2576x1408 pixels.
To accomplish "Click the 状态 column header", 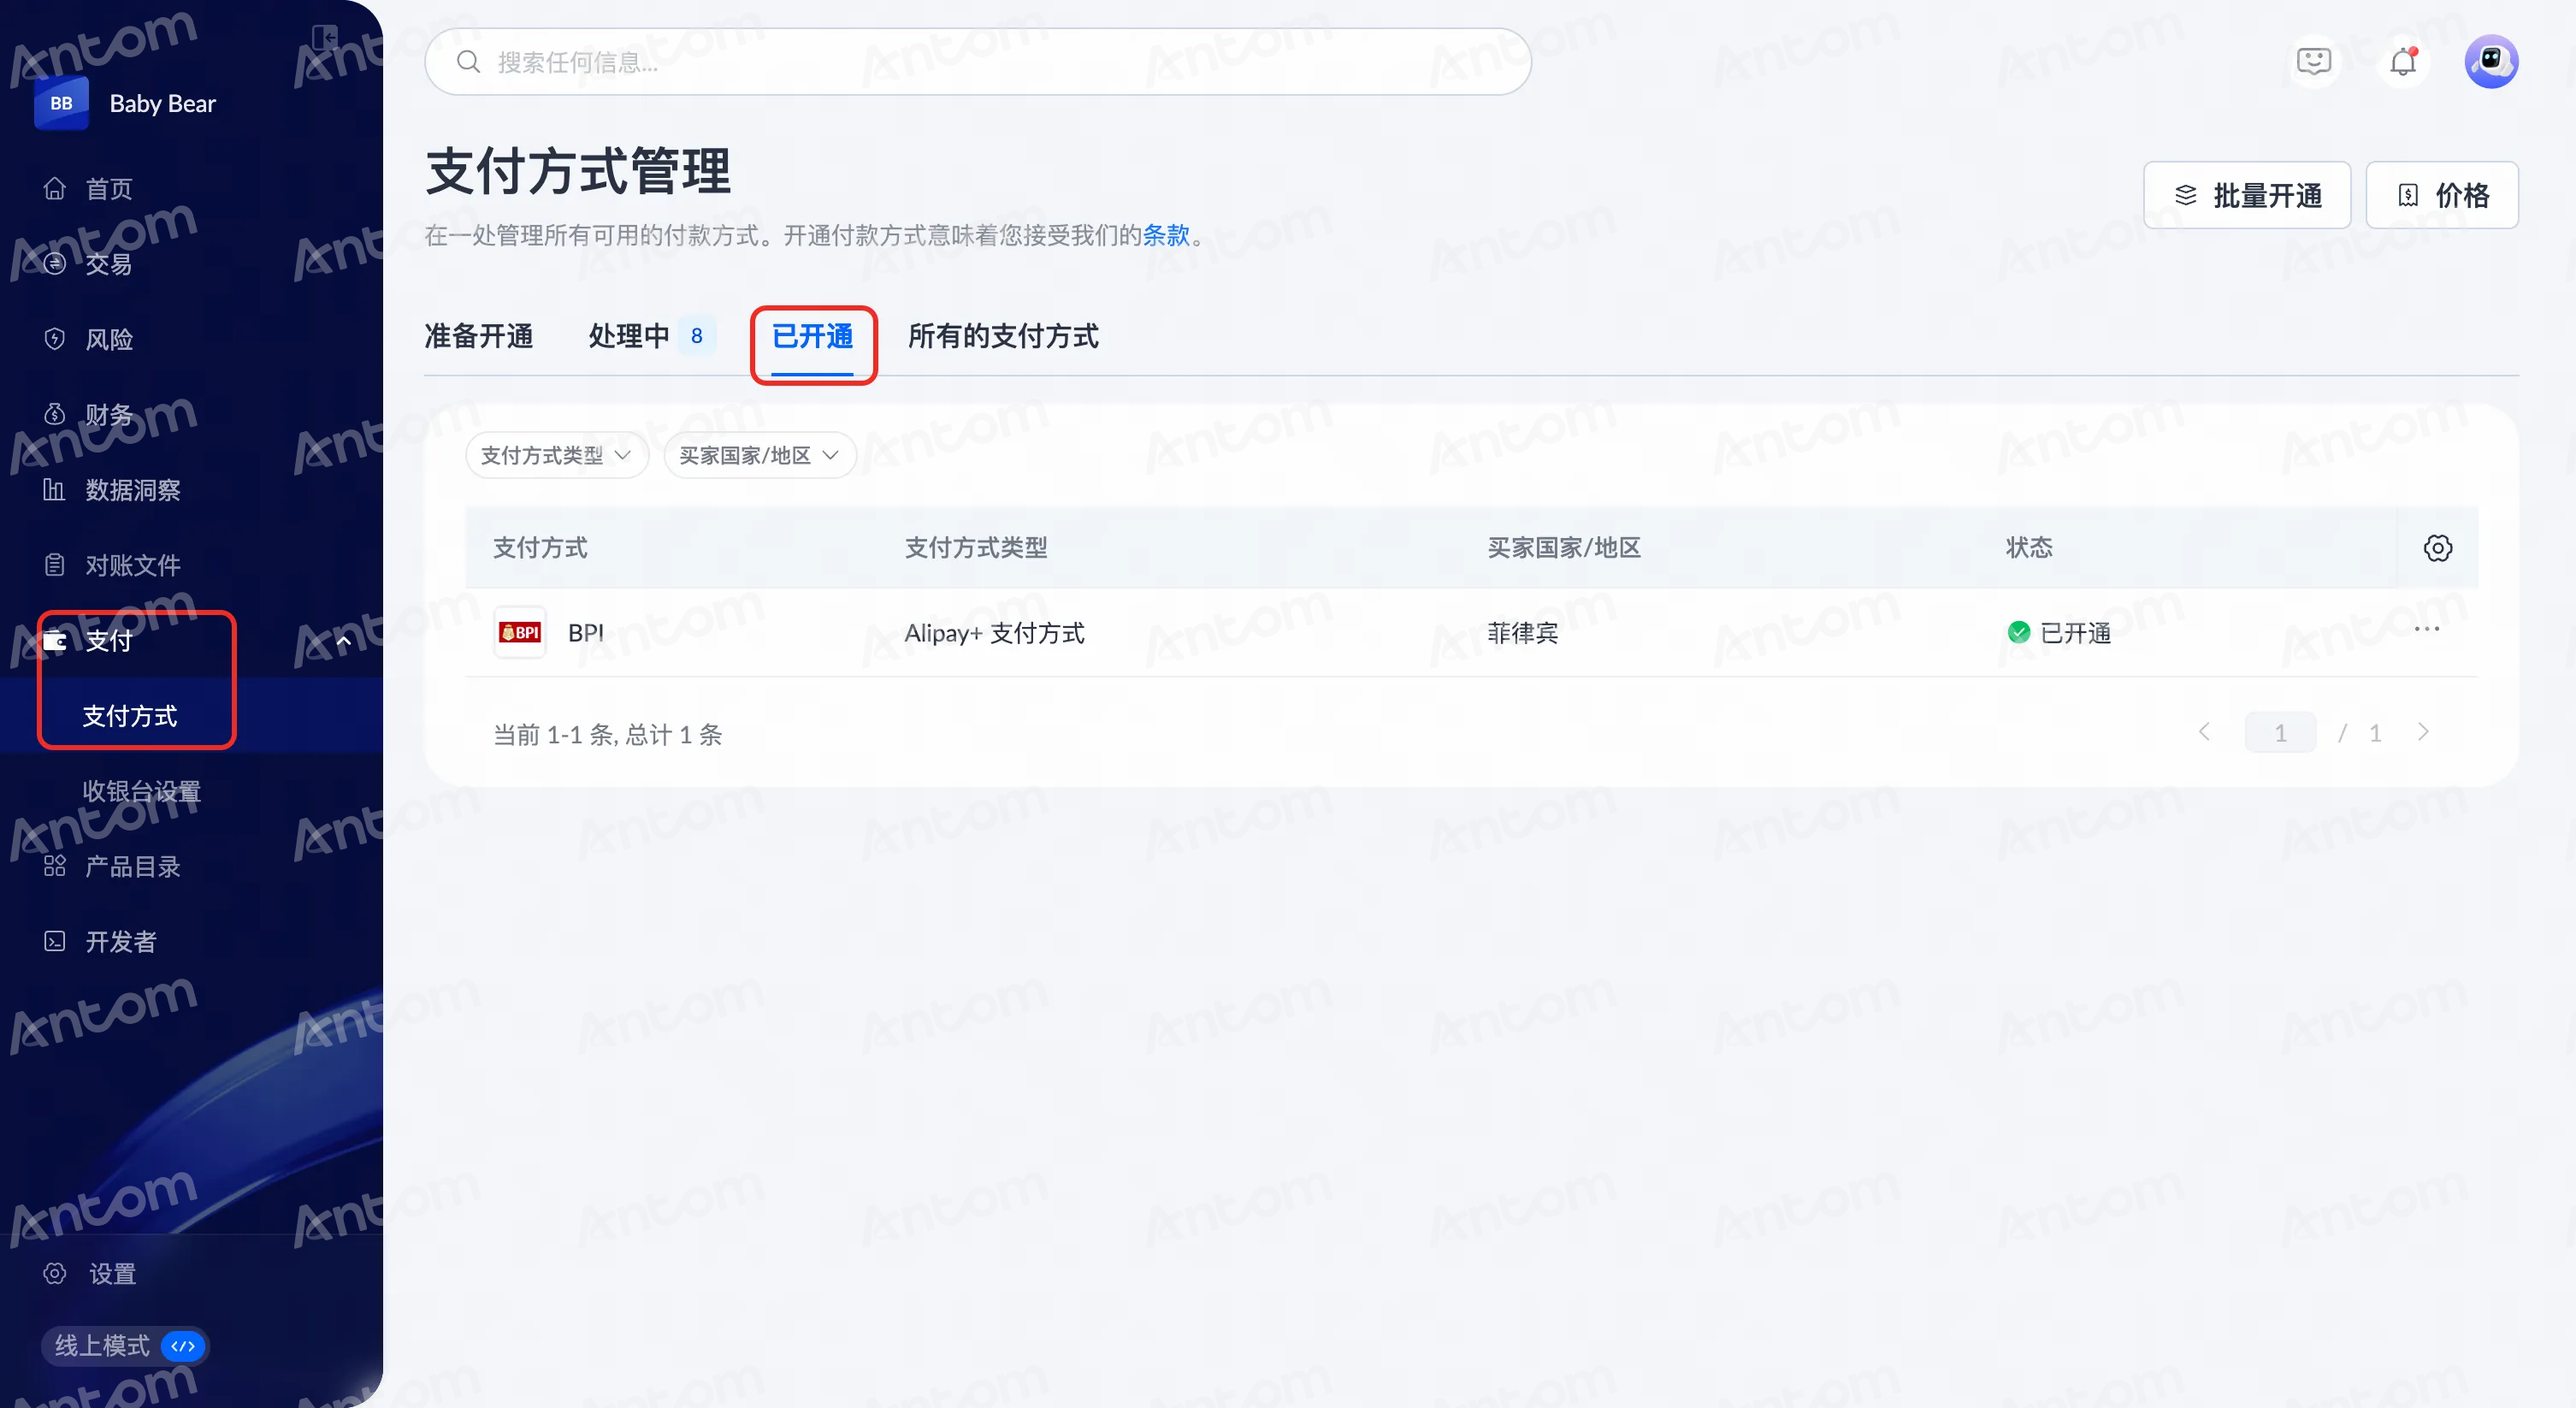I will [2029, 548].
